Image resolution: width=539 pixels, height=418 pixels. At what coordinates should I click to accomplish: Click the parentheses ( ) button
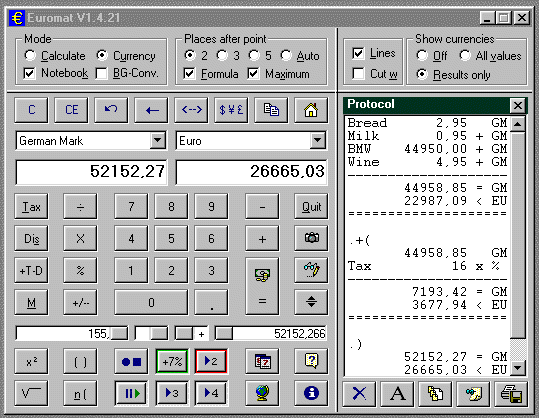pos(80,361)
